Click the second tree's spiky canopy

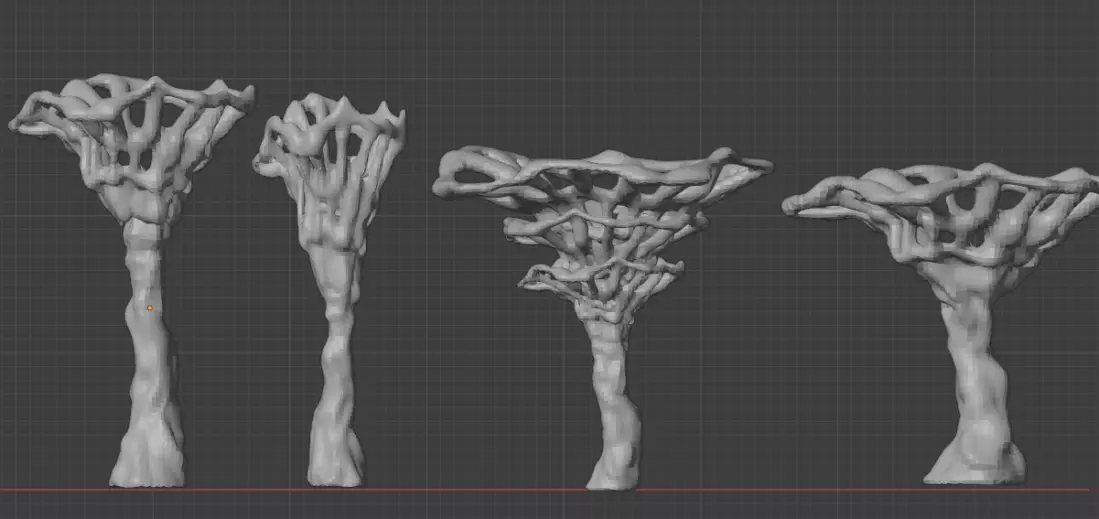point(329,168)
